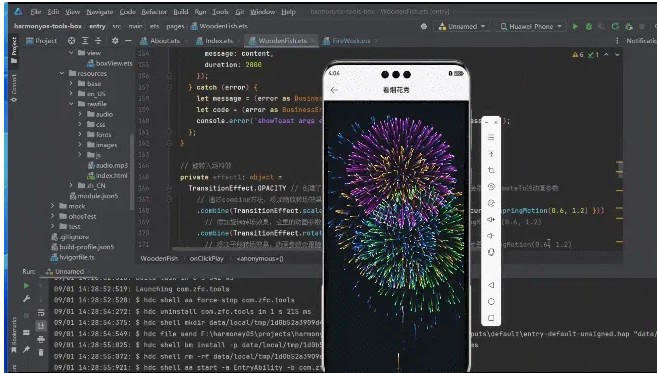The height and width of the screenshot is (373, 657).
Task: Collapse the resources folder
Action: point(62,73)
